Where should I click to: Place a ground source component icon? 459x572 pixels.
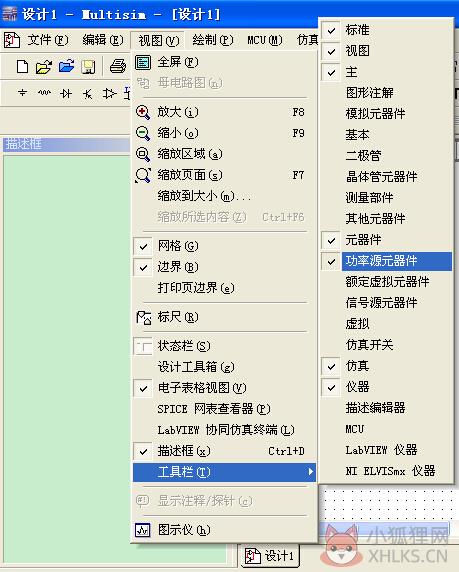23,93
